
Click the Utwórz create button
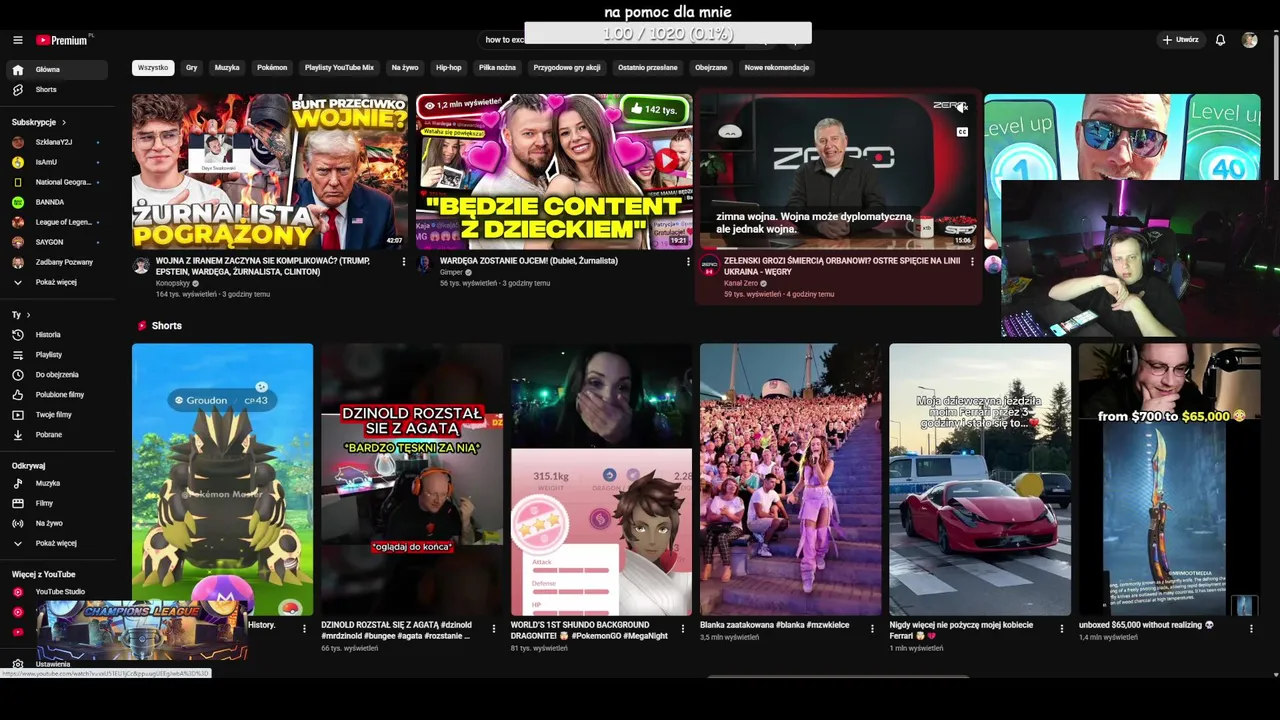[1180, 40]
